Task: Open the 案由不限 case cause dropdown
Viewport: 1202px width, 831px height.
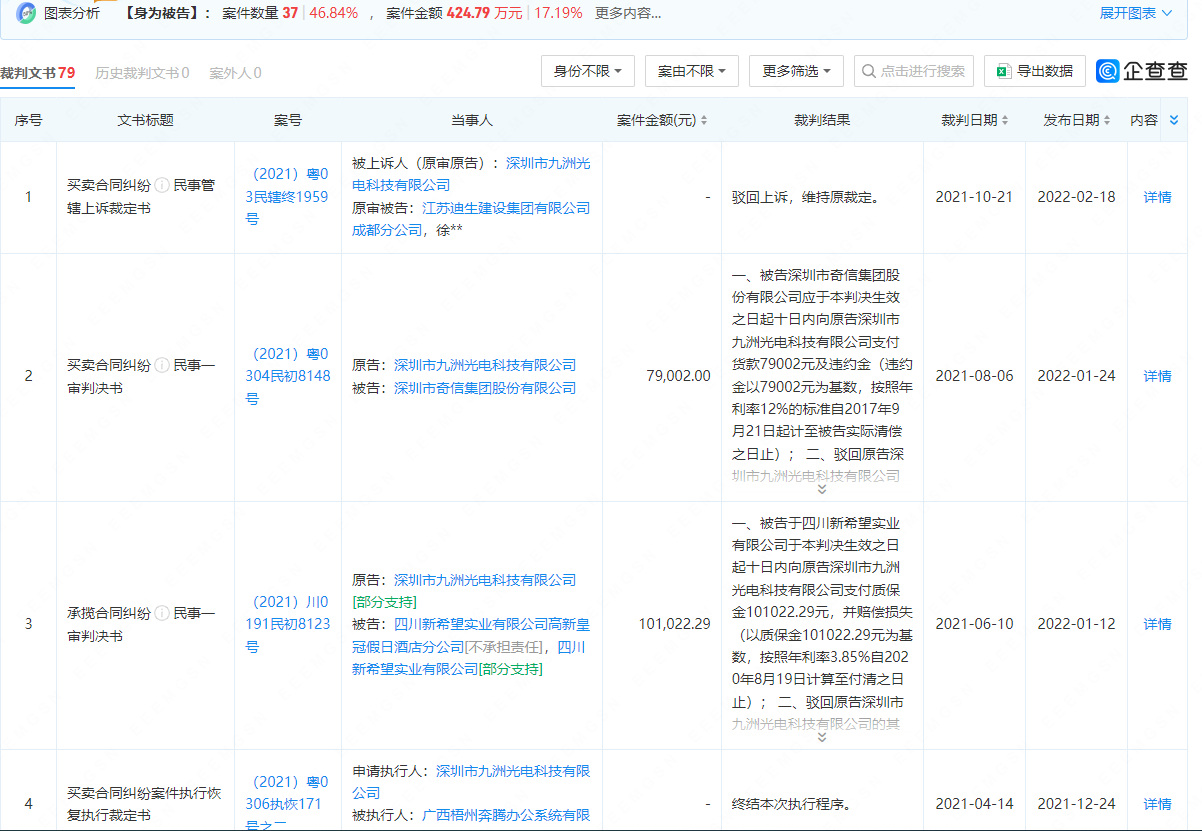Action: tap(692, 71)
